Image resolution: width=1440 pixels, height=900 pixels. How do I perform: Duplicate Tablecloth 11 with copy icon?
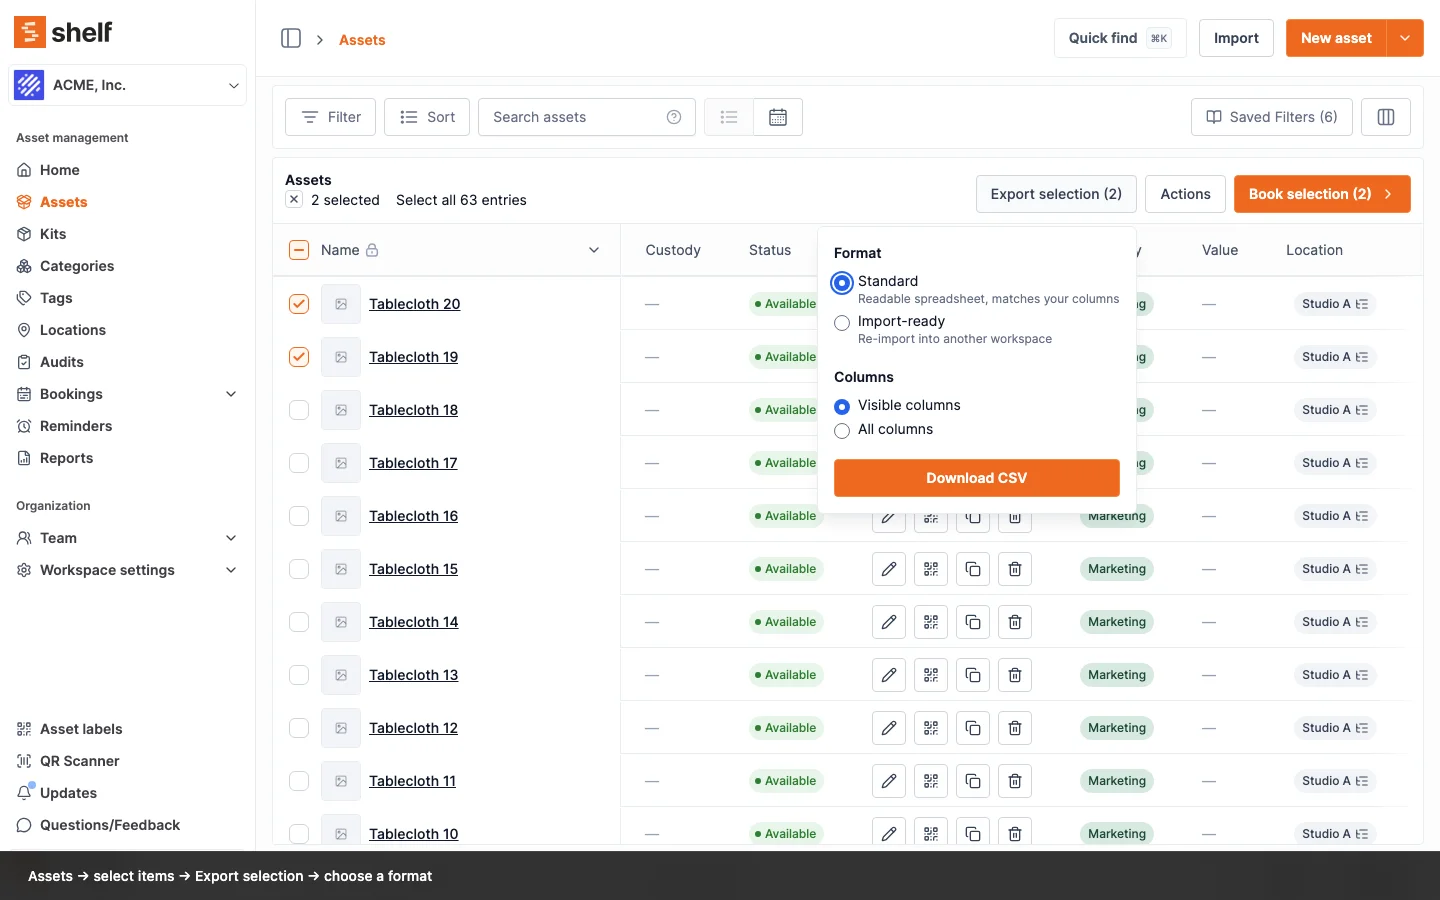(x=973, y=781)
